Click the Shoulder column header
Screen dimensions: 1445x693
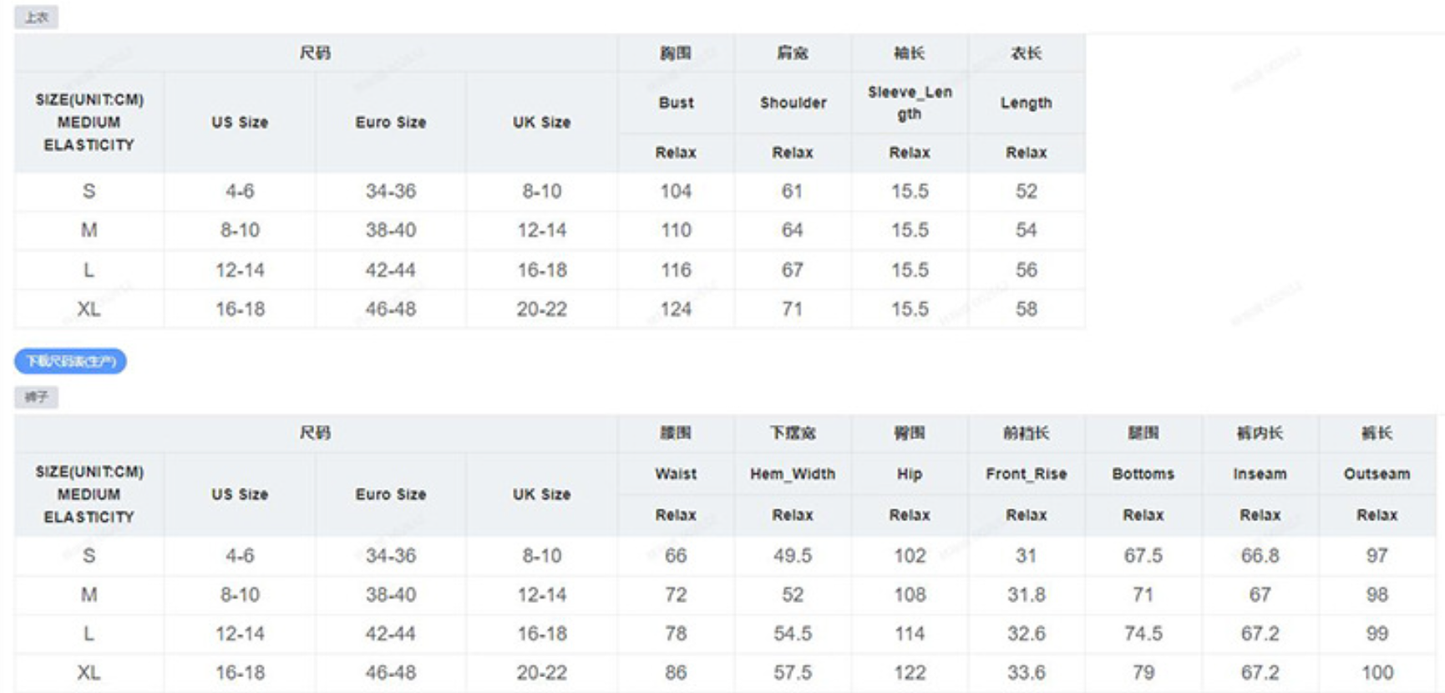click(793, 103)
